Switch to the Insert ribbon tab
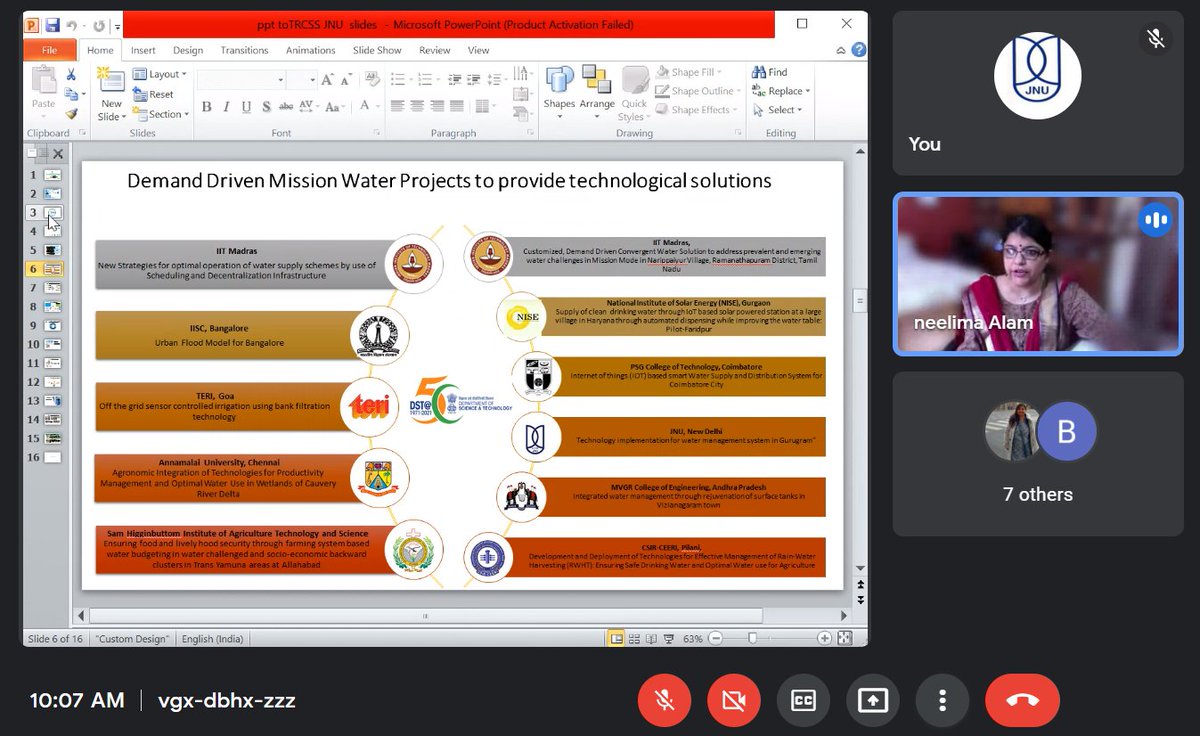 tap(143, 50)
